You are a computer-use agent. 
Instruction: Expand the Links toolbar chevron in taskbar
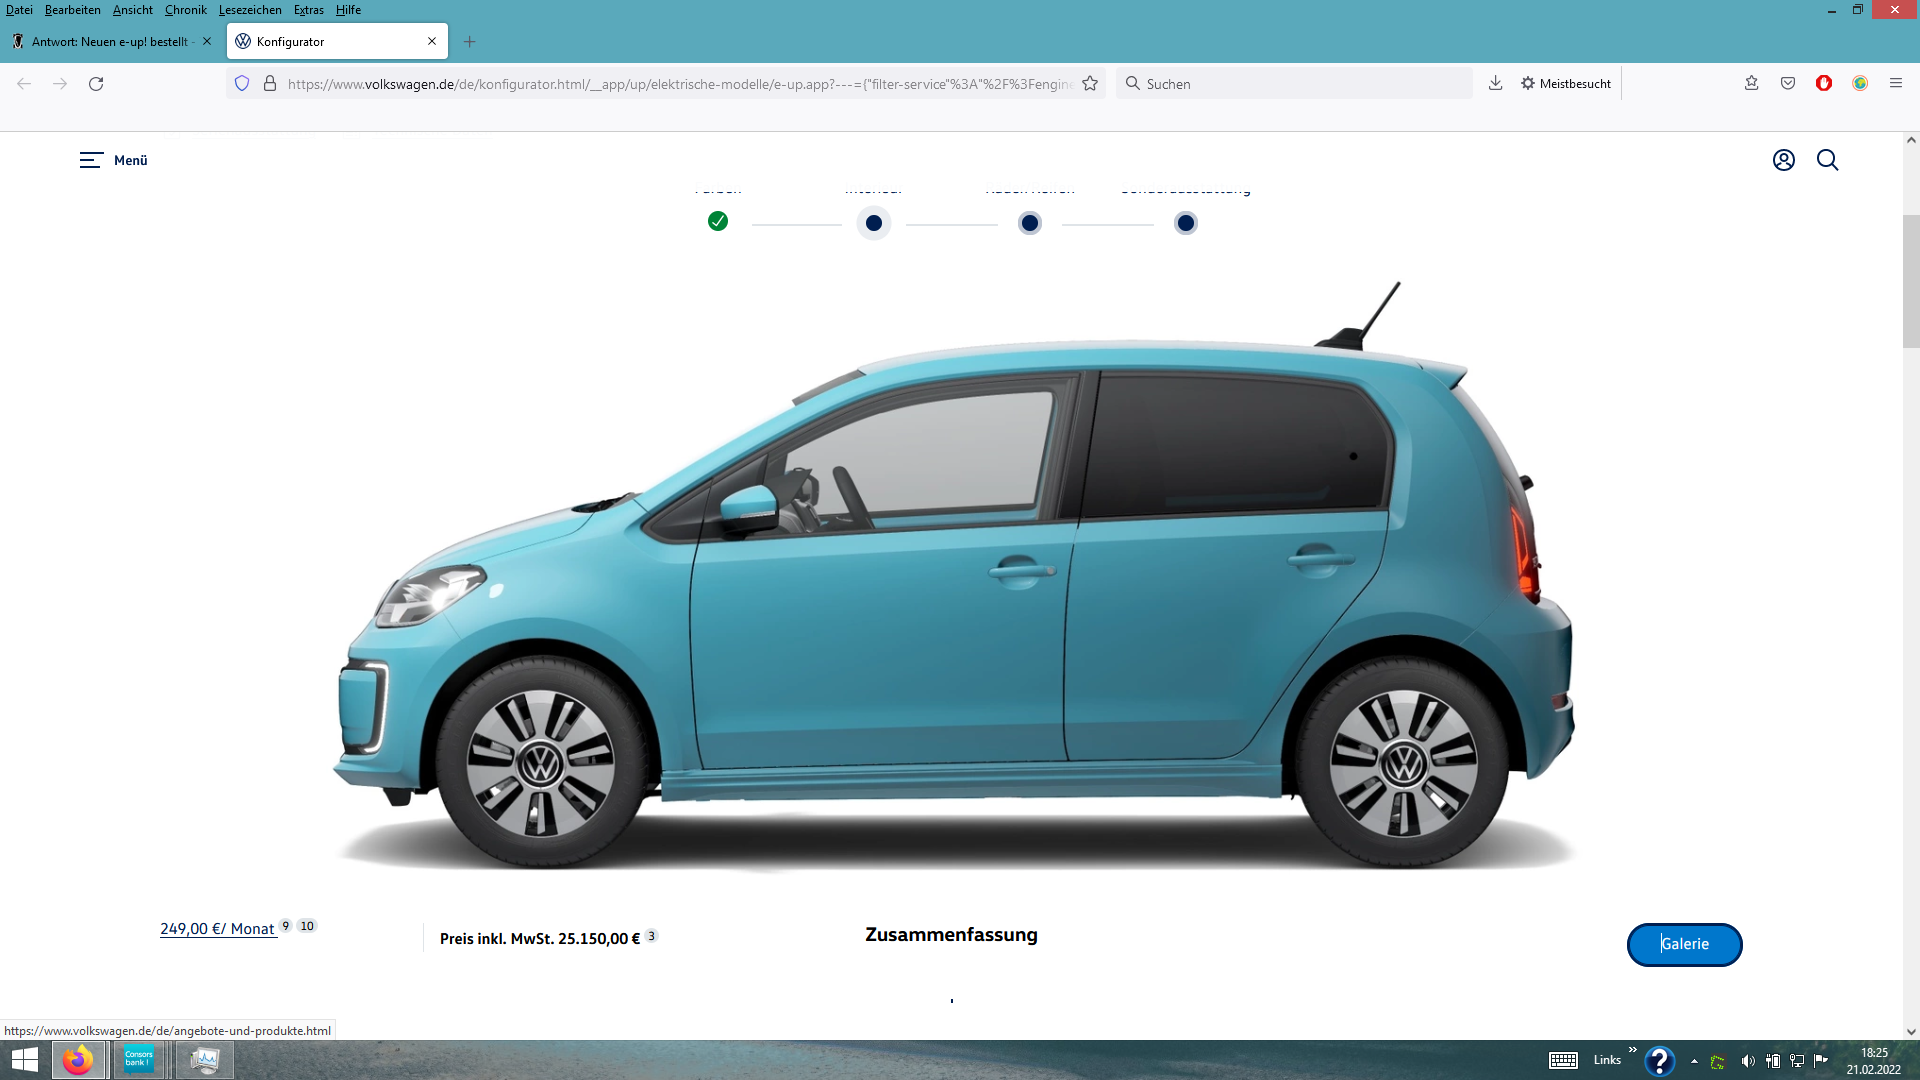pyautogui.click(x=1632, y=1050)
